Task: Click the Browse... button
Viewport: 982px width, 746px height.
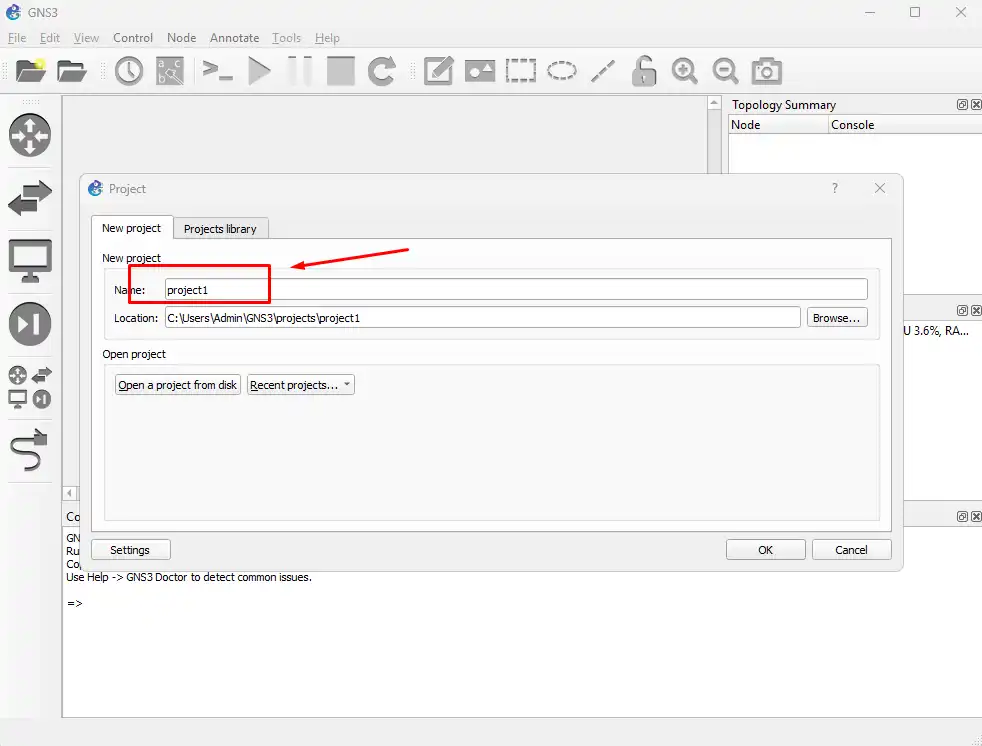Action: (x=837, y=318)
